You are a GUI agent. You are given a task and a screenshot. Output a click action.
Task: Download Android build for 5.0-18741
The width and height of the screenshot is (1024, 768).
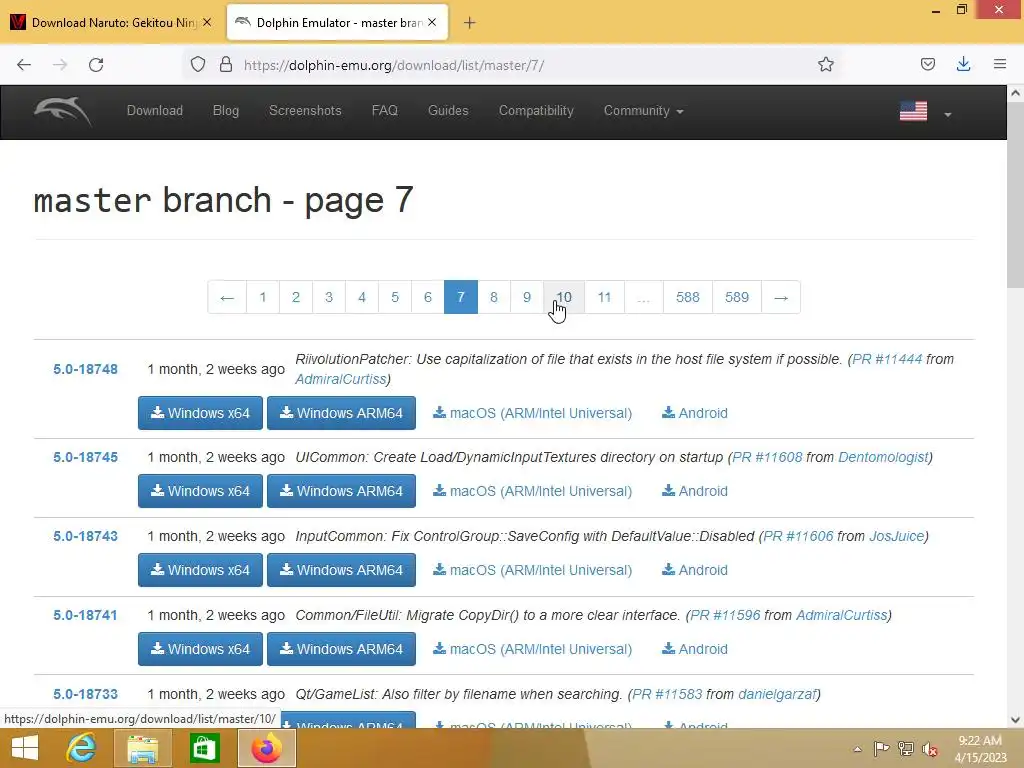click(695, 649)
